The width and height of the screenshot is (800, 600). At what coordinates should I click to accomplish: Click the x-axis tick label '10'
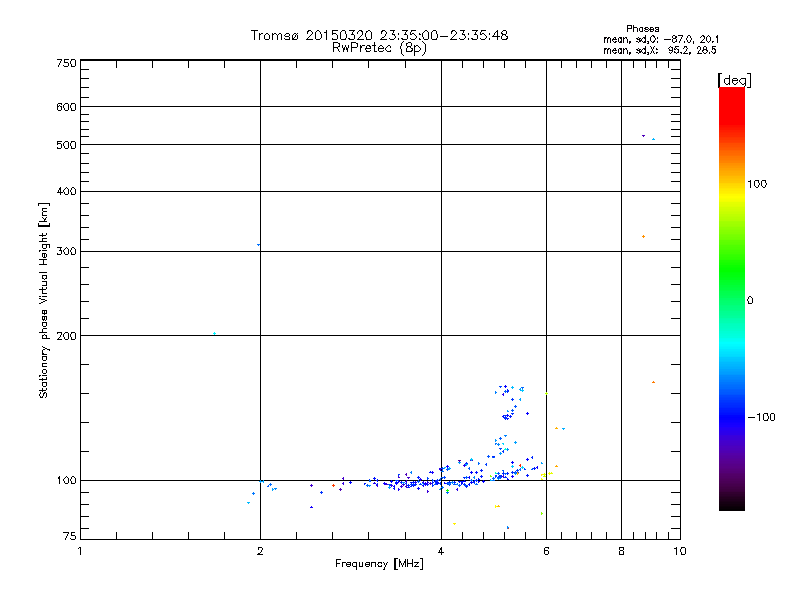[680, 551]
